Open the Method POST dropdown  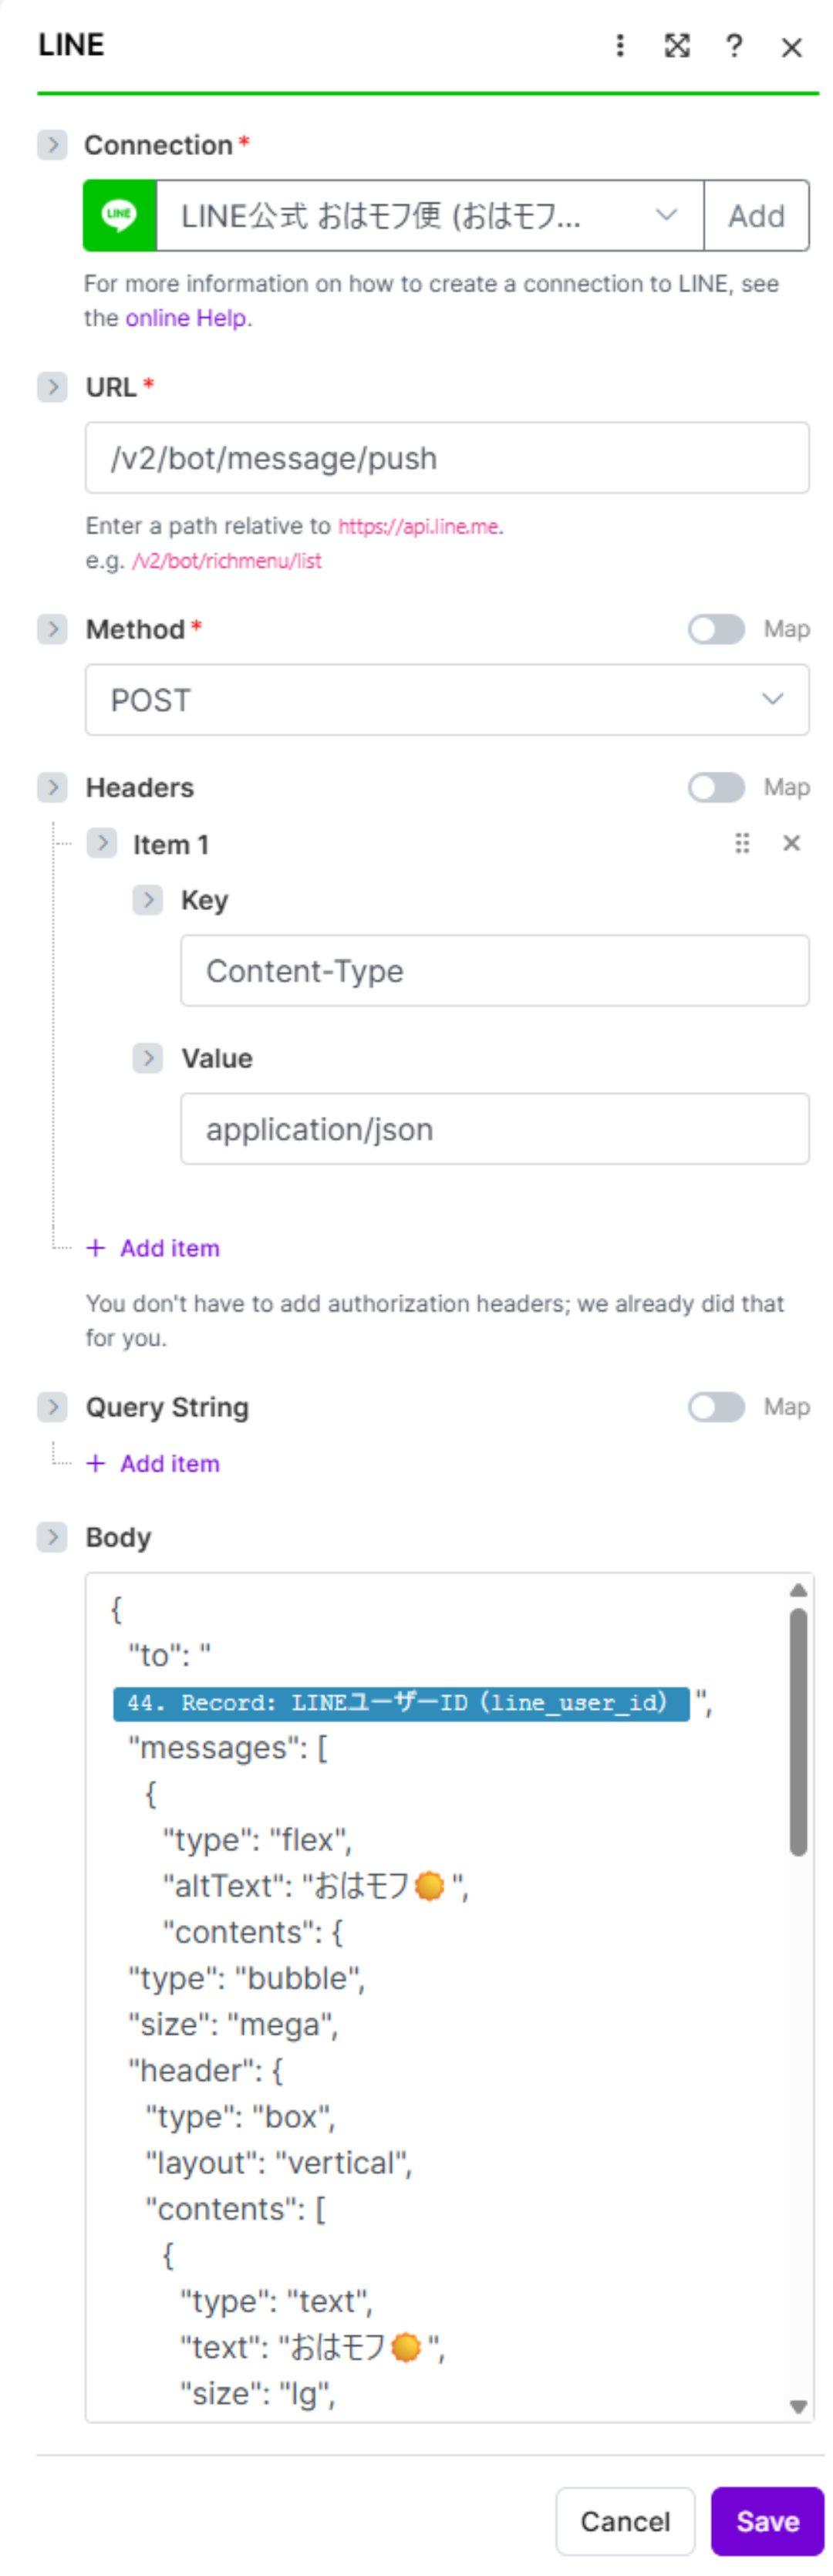coord(446,700)
